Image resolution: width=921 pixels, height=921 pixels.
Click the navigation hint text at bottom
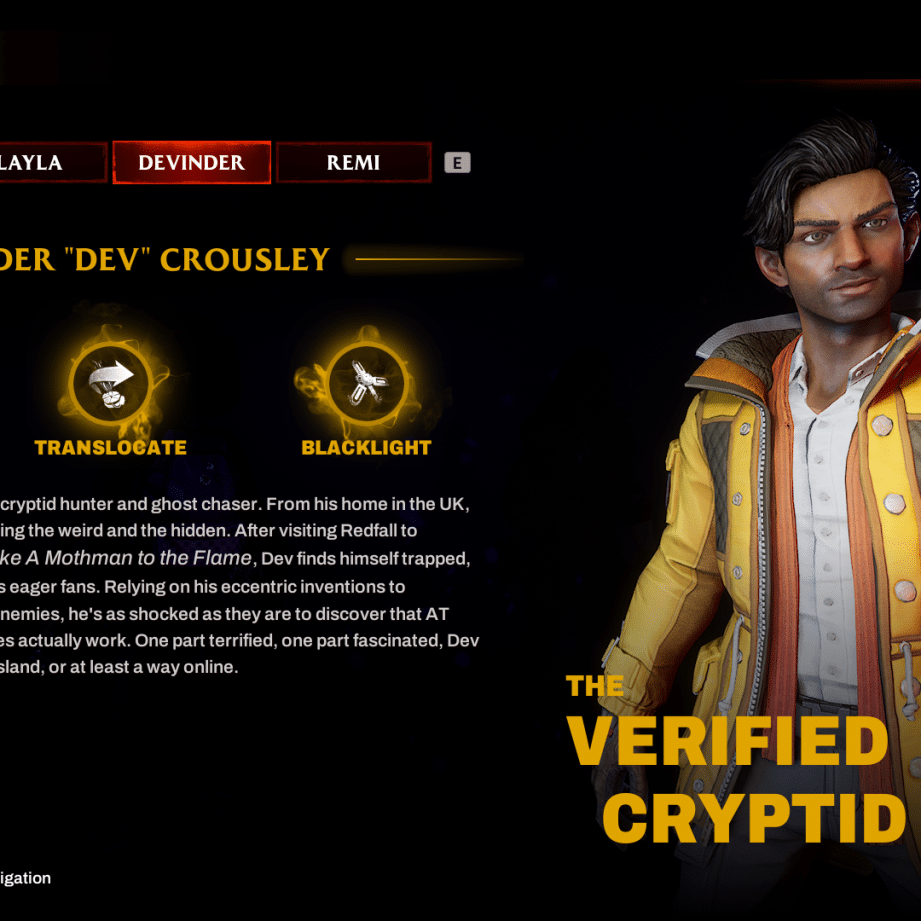(x=25, y=878)
